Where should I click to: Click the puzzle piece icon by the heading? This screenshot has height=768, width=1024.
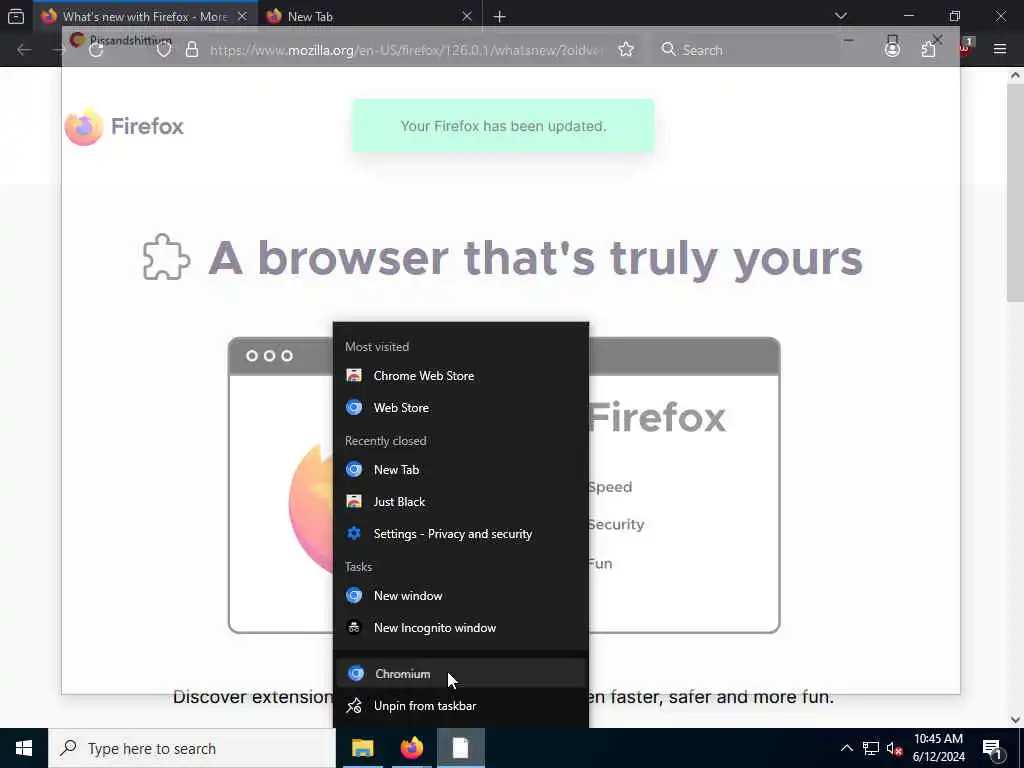(x=166, y=257)
